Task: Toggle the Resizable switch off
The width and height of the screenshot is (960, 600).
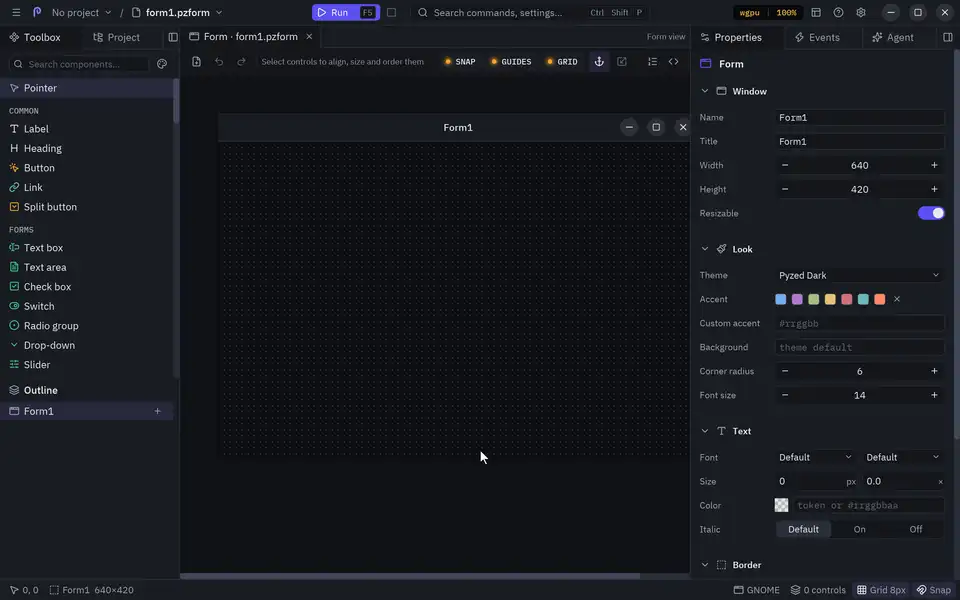Action: pos(931,213)
